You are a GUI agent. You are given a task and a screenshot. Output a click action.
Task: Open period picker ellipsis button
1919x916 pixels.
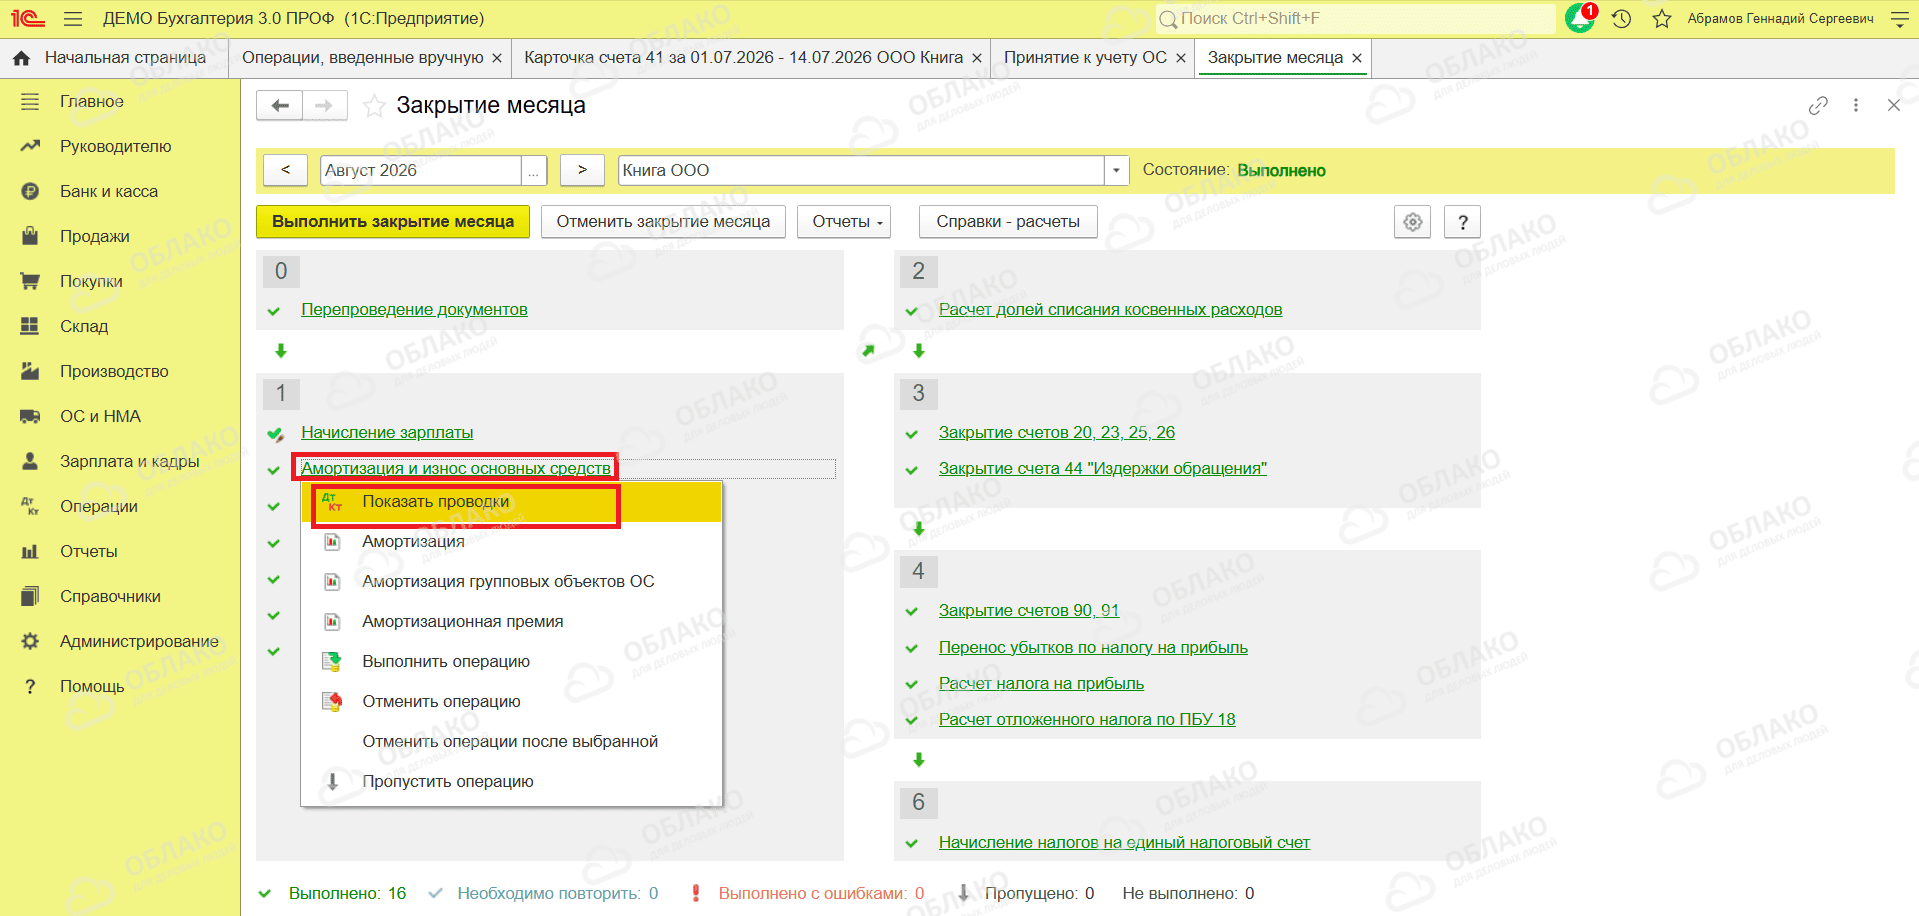coord(534,170)
